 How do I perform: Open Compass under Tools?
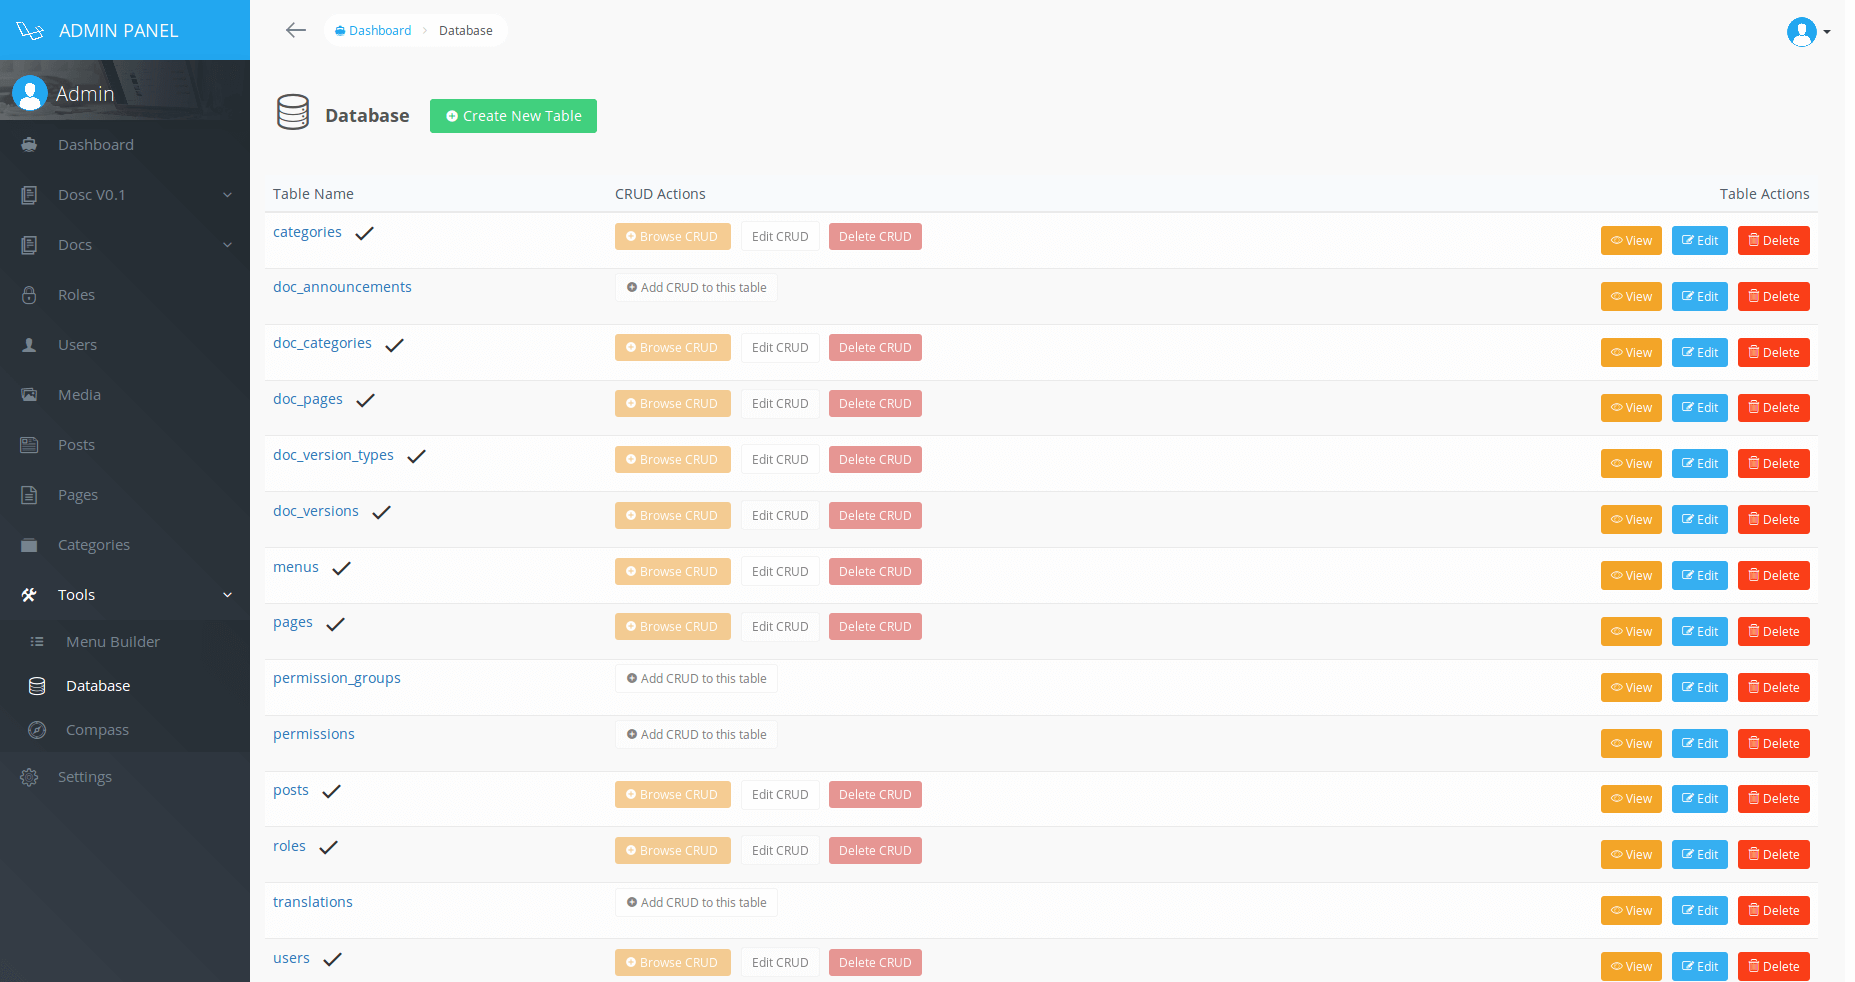tap(125, 730)
